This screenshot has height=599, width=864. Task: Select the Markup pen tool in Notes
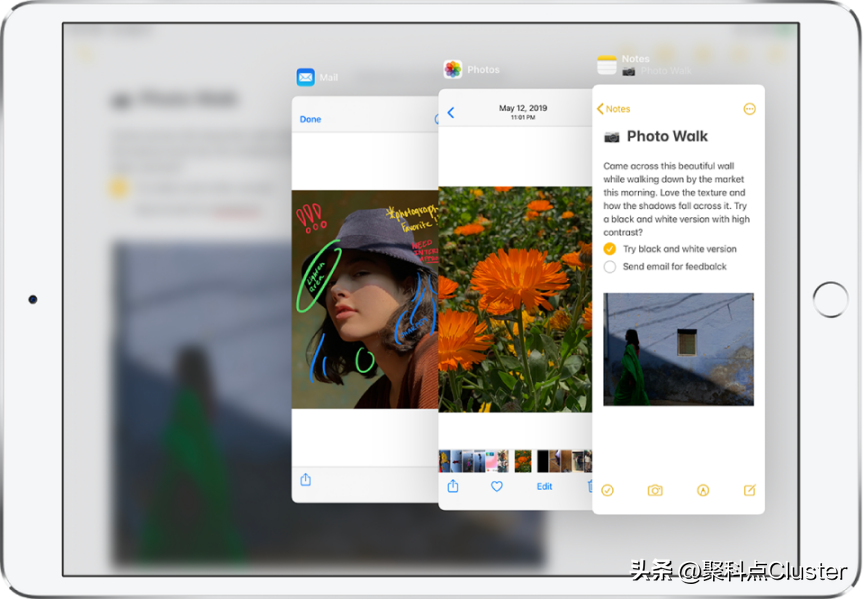pos(703,490)
